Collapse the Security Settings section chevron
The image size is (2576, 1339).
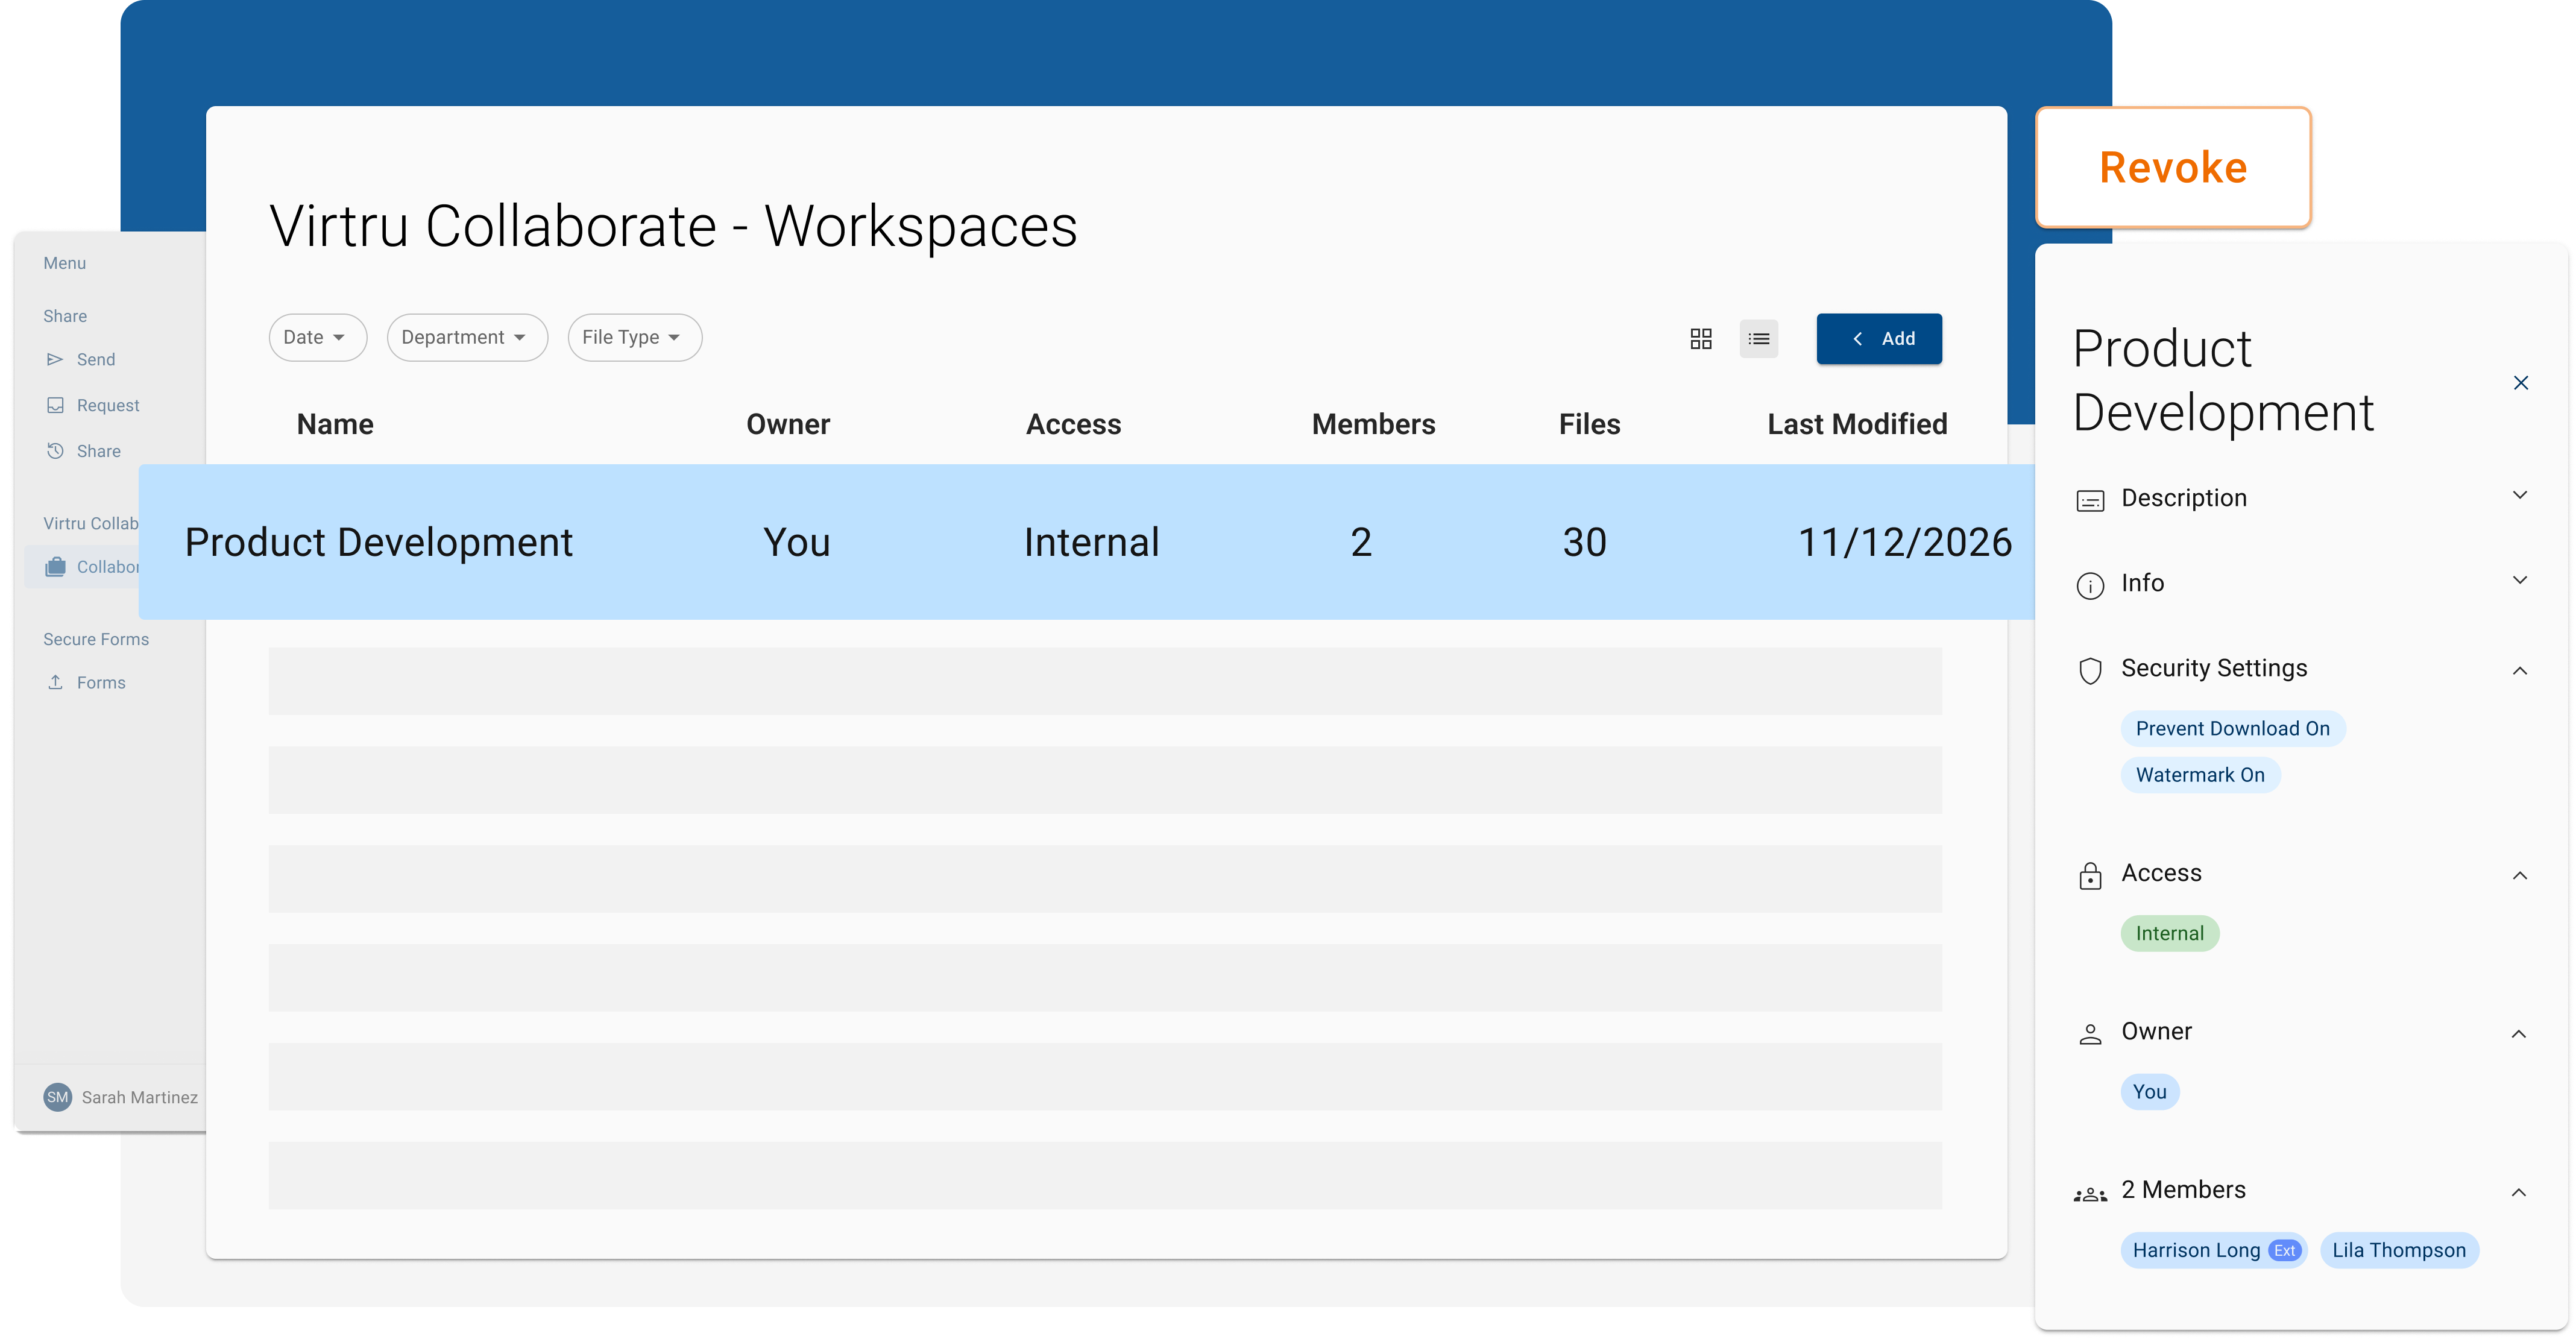pos(2520,671)
